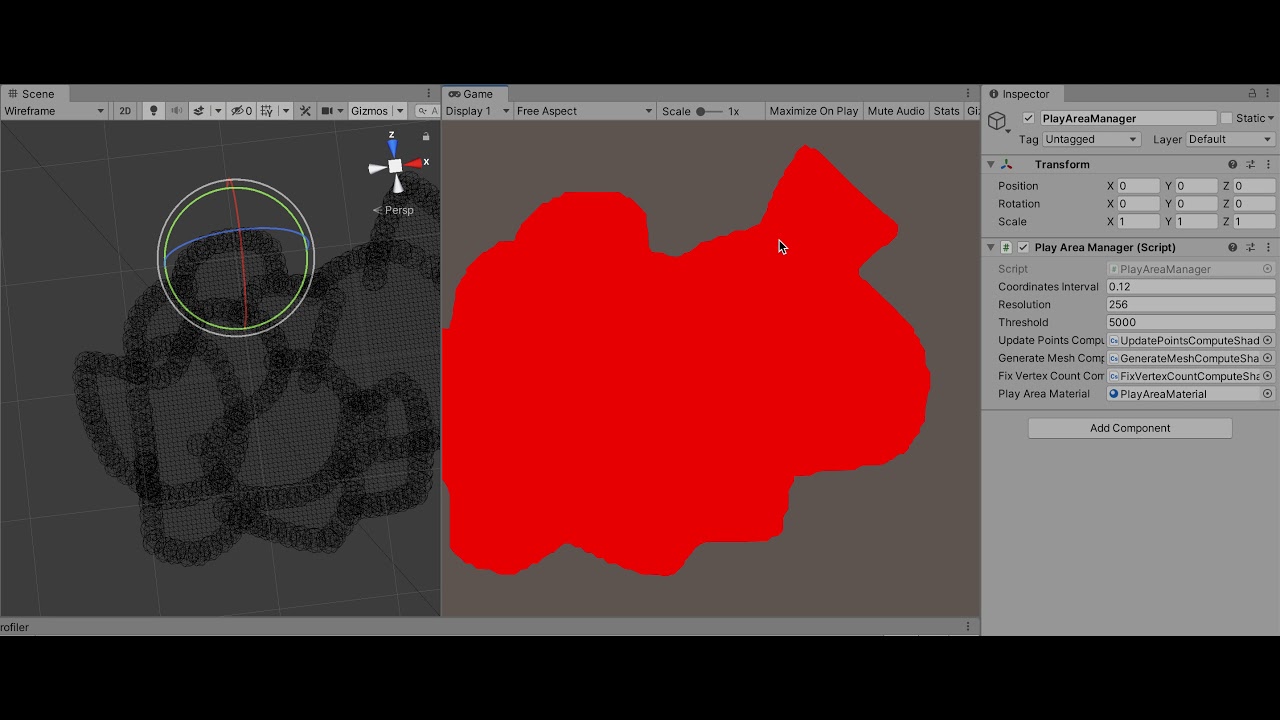Open the Default layer dropdown
1280x720 pixels.
[x=1230, y=139]
